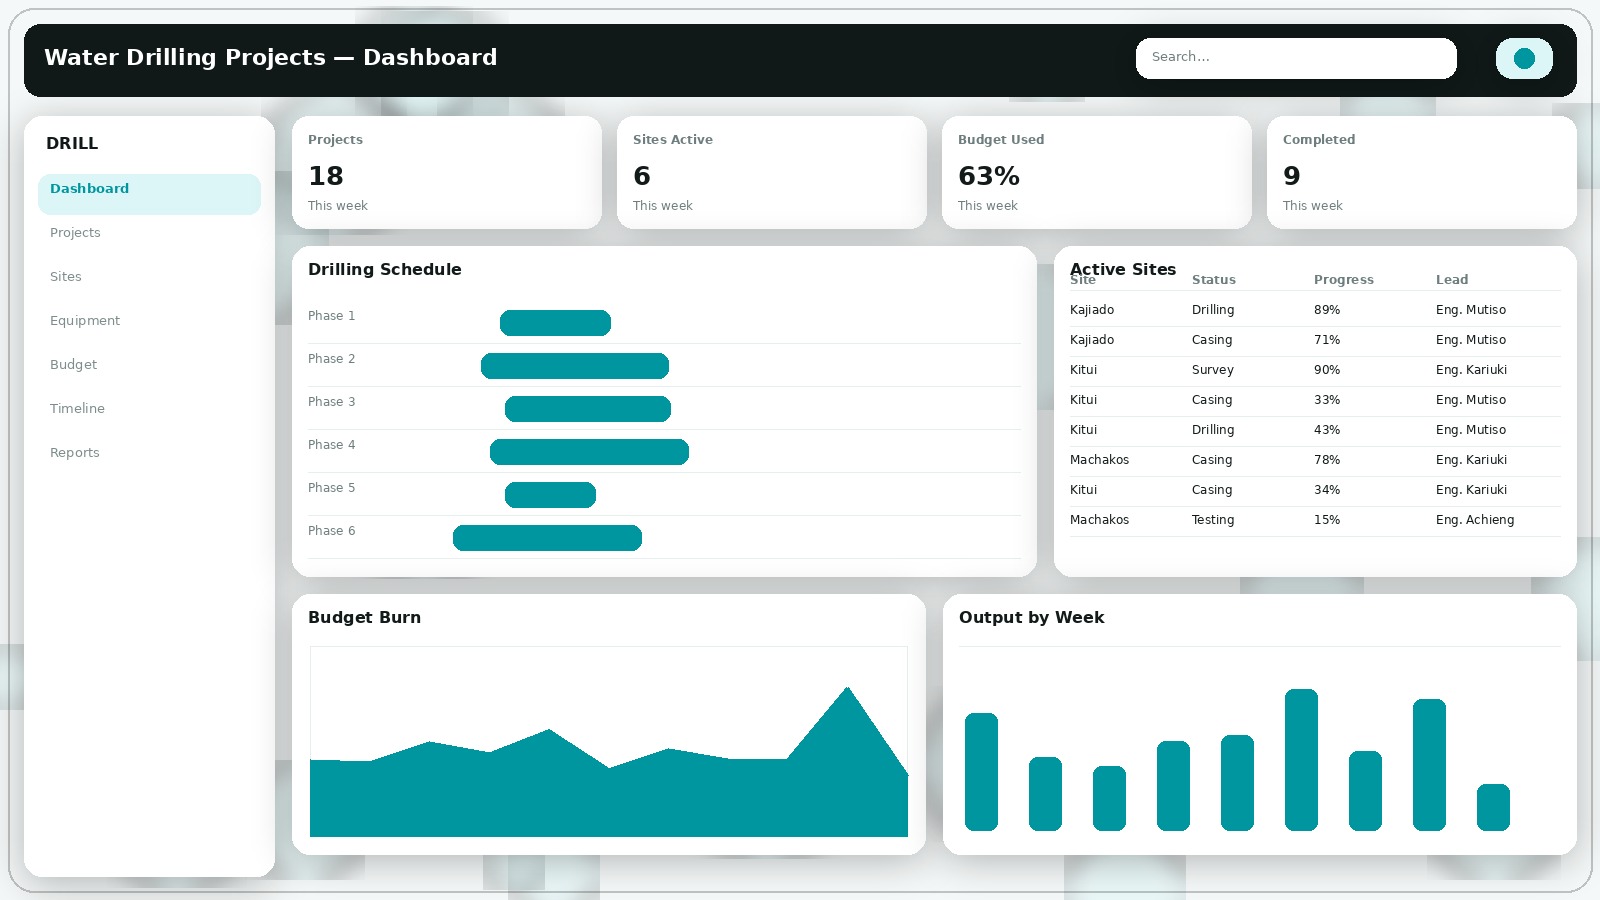This screenshot has height=900, width=1600.
Task: Navigate to Timeline in sidebar
Action: click(x=77, y=409)
